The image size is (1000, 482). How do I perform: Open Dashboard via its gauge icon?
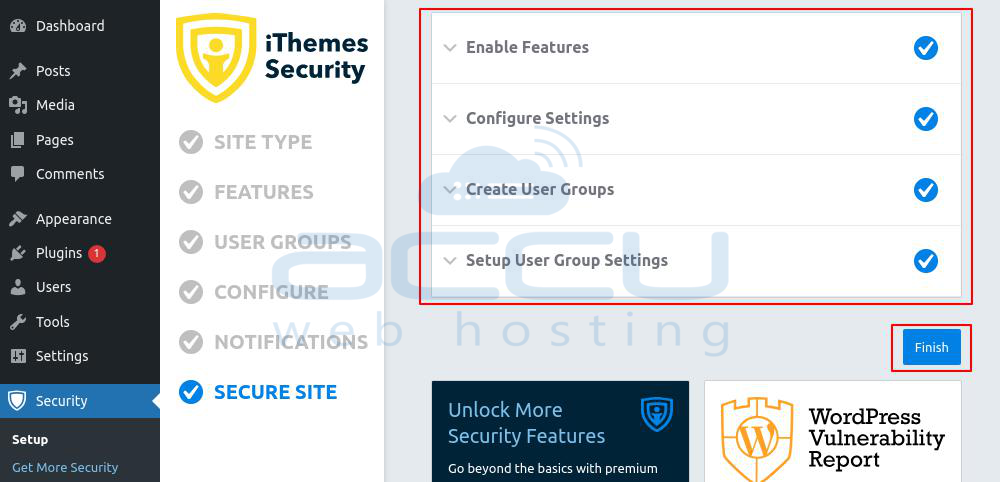coord(18,26)
